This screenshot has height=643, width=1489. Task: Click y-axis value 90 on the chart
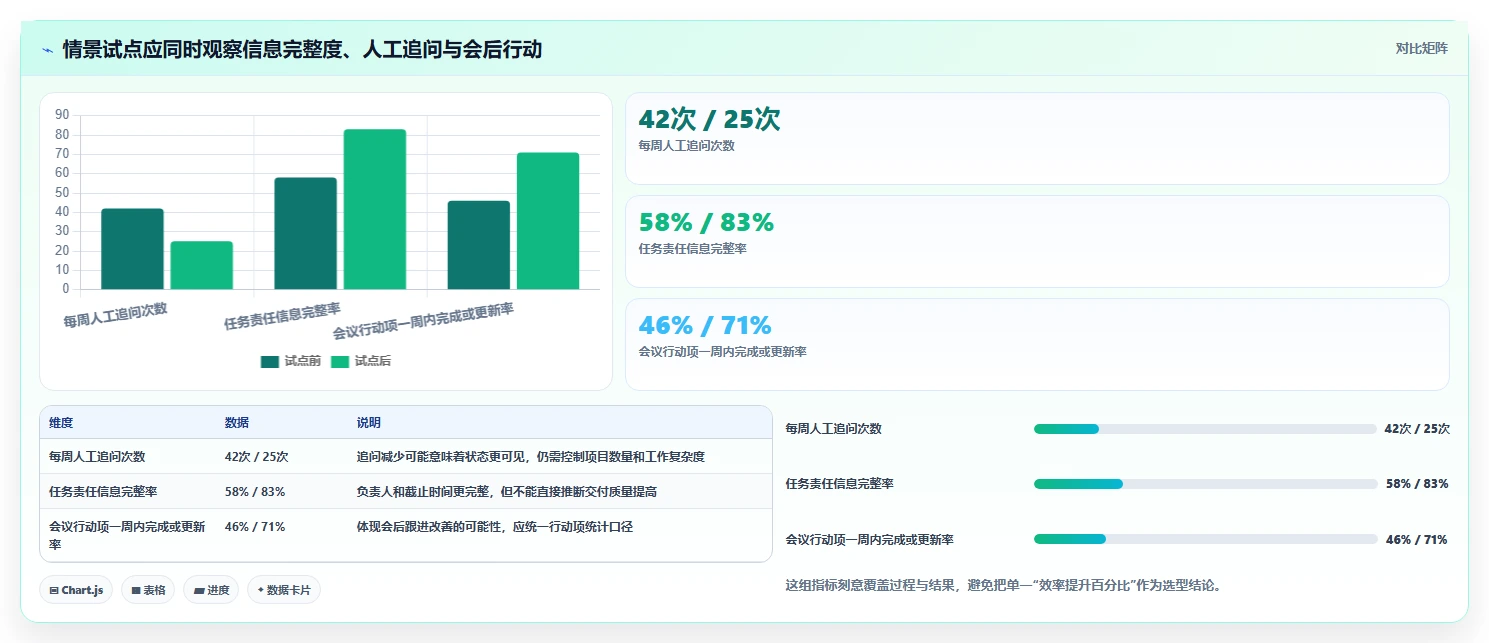click(62, 115)
